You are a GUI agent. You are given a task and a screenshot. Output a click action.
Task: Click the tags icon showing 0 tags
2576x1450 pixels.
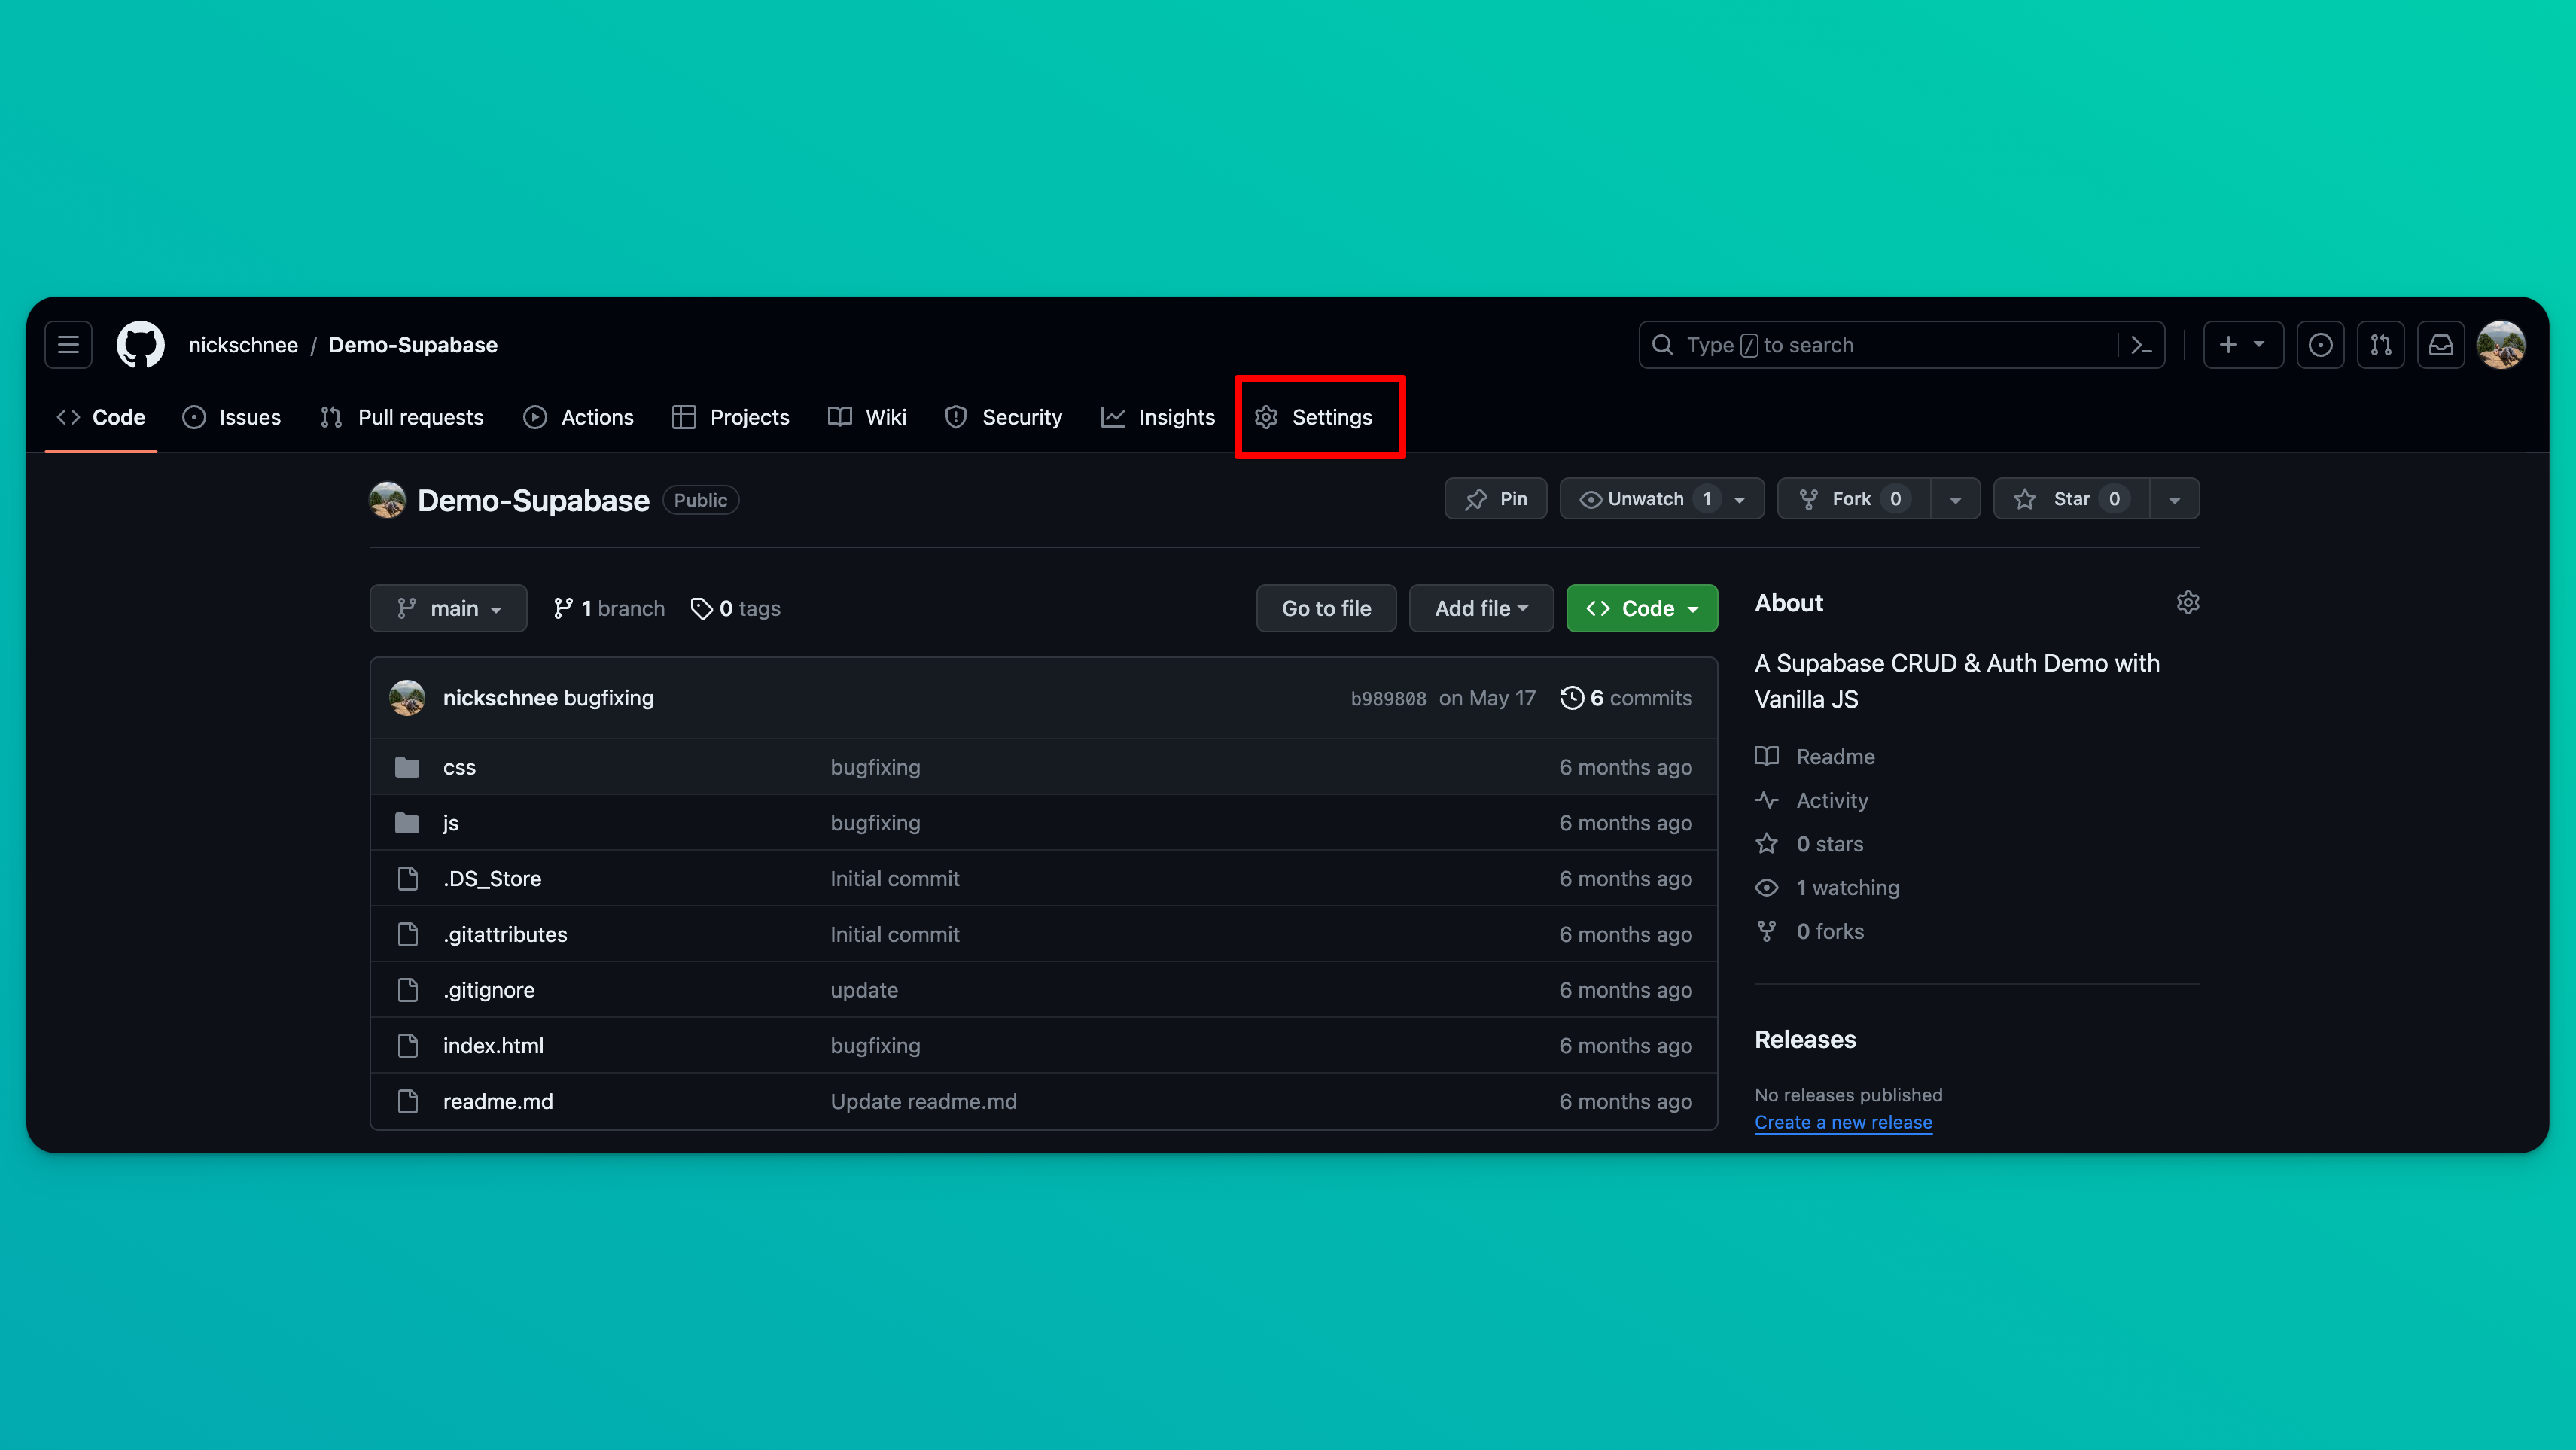tap(701, 608)
